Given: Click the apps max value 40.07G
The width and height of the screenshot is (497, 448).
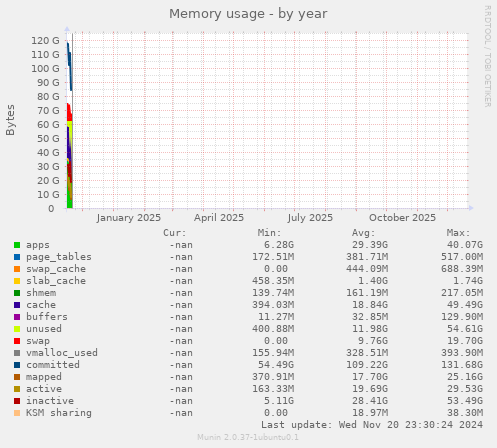Looking at the screenshot, I should tap(465, 245).
